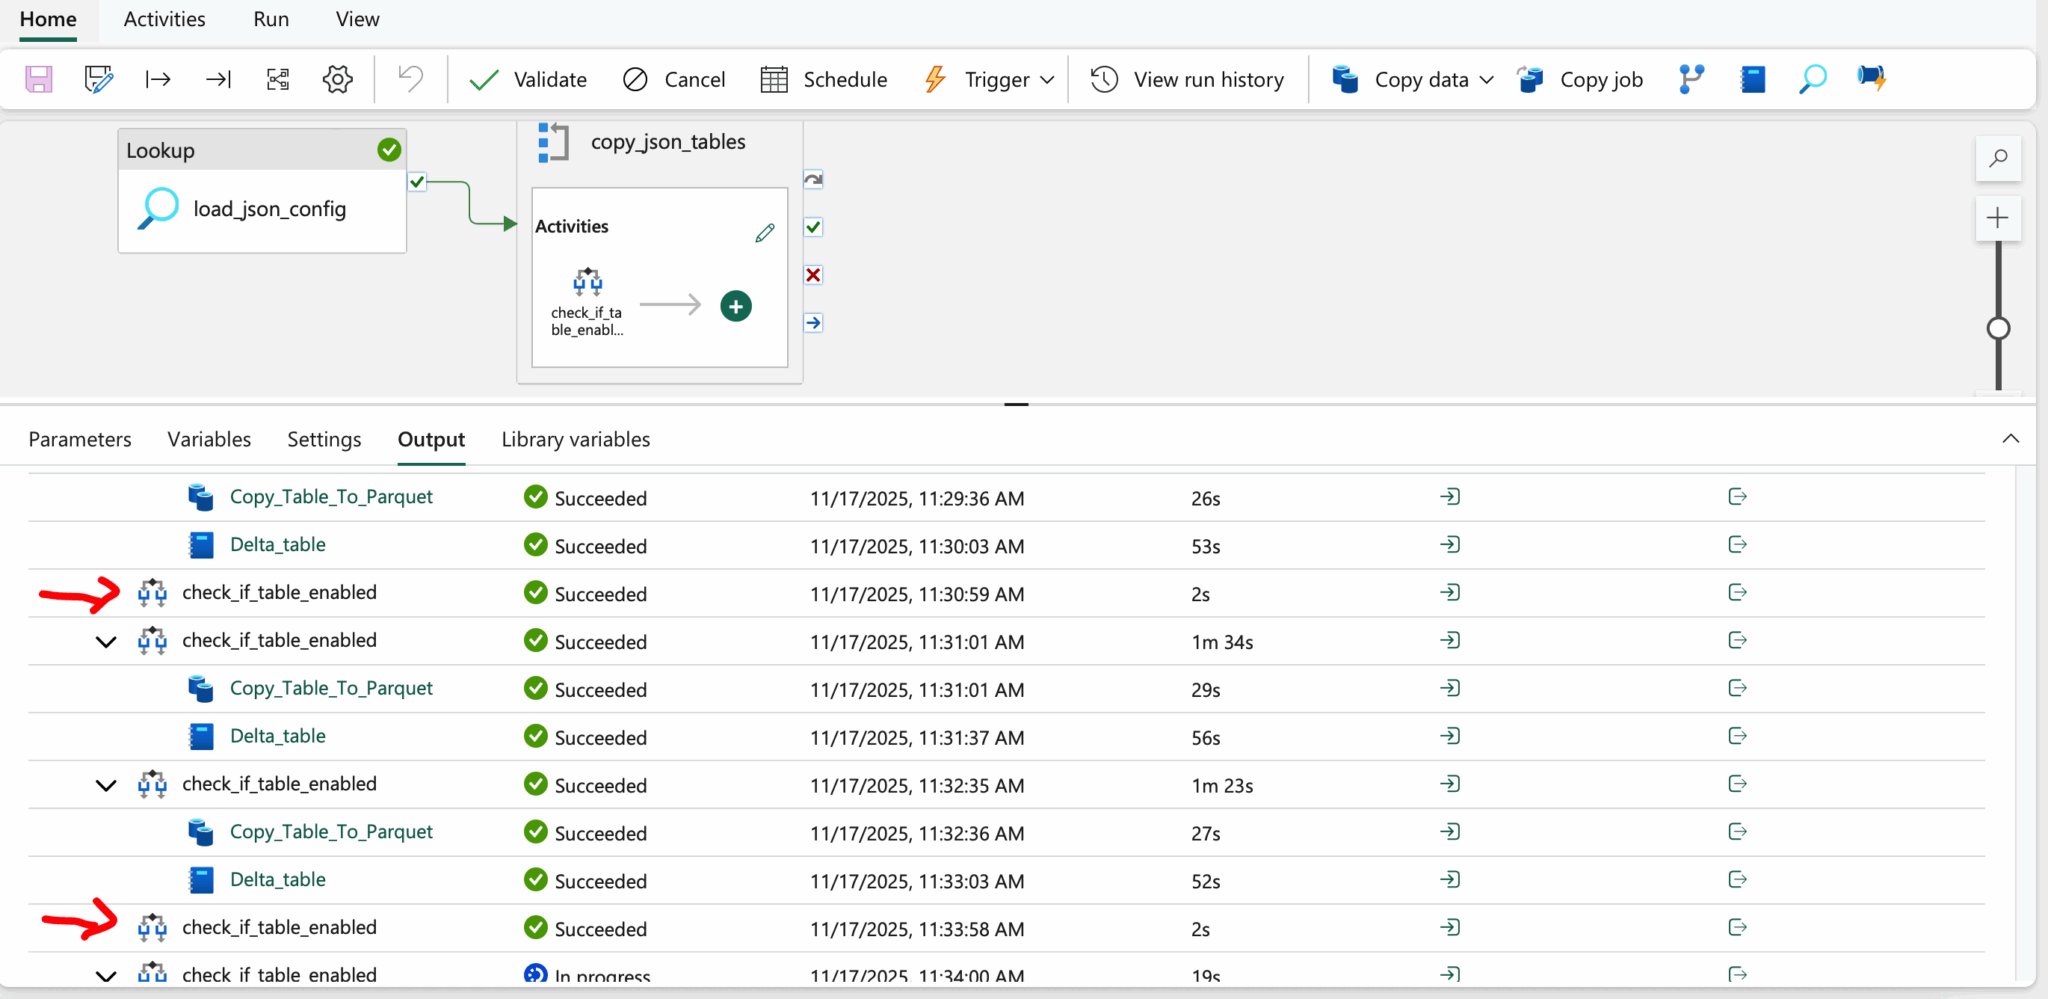Screen dimensions: 2048x999
Task: Add activity with green plus button
Action: pos(736,306)
